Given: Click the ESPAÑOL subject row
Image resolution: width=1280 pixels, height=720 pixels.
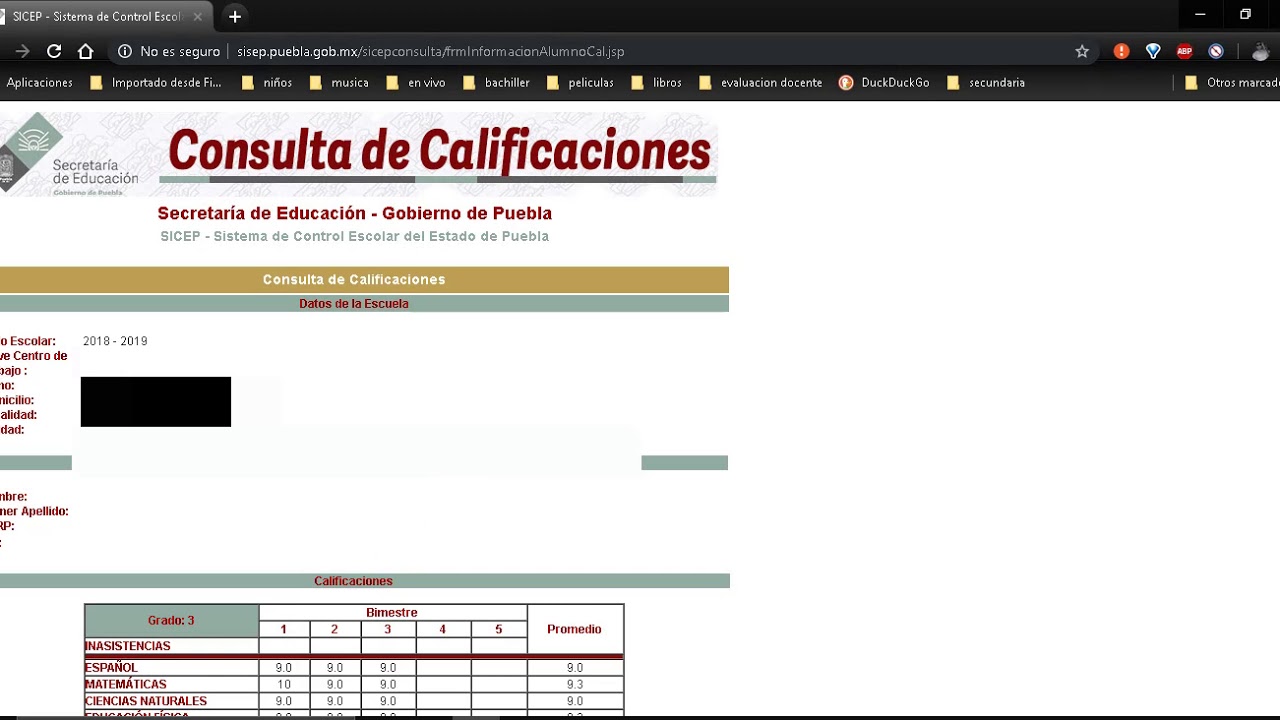Looking at the screenshot, I should [x=354, y=668].
